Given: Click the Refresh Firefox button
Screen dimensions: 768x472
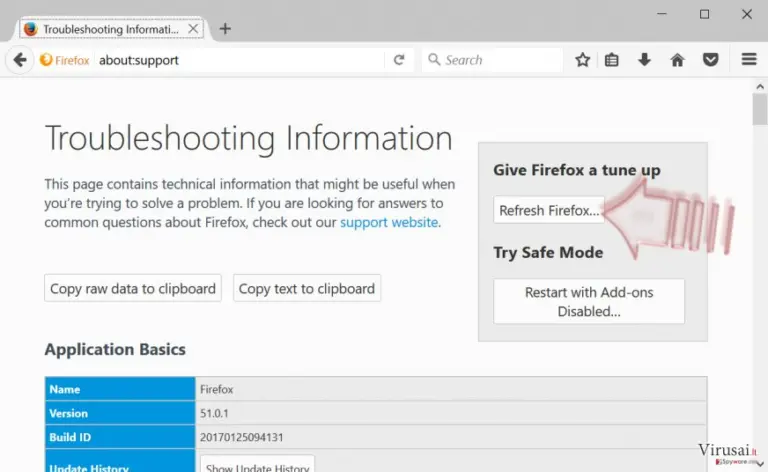Looking at the screenshot, I should (549, 210).
